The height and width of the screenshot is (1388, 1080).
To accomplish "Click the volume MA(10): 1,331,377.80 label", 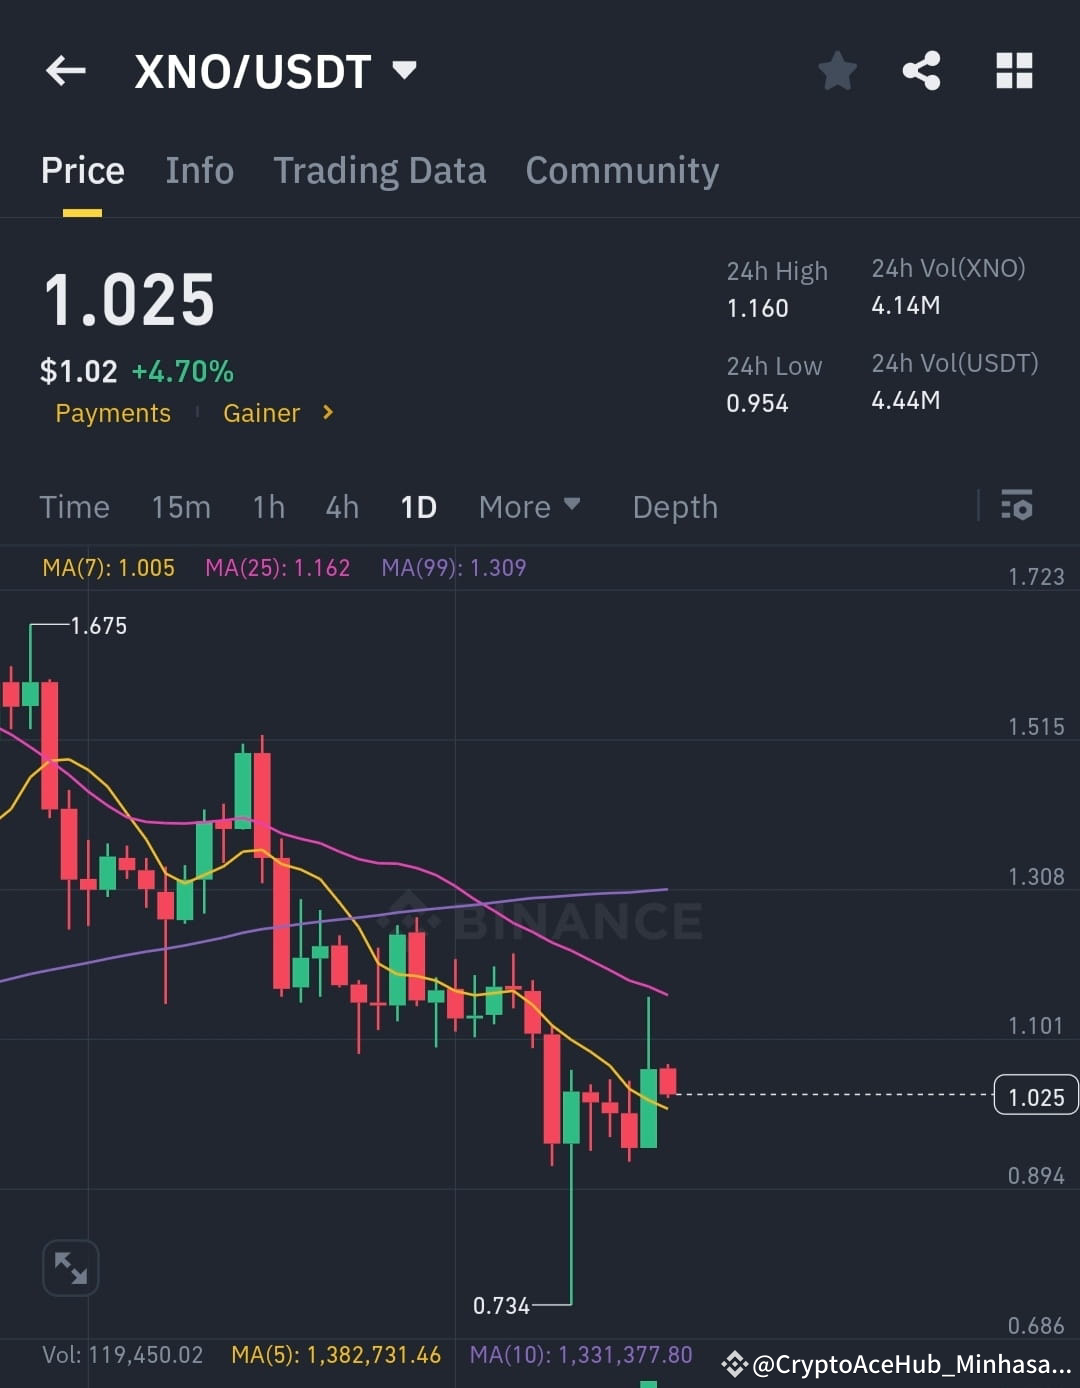I will click(x=581, y=1355).
